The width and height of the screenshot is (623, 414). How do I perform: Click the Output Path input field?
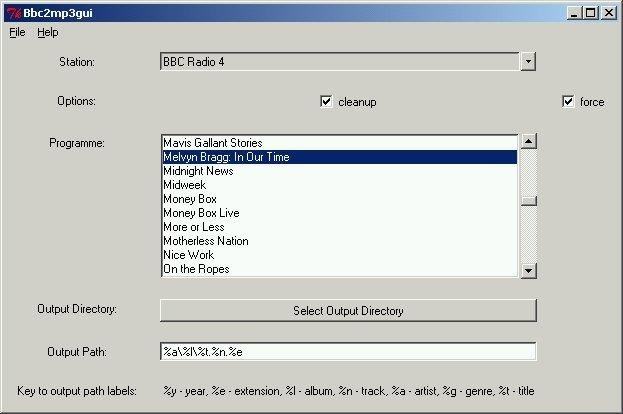tap(348, 352)
